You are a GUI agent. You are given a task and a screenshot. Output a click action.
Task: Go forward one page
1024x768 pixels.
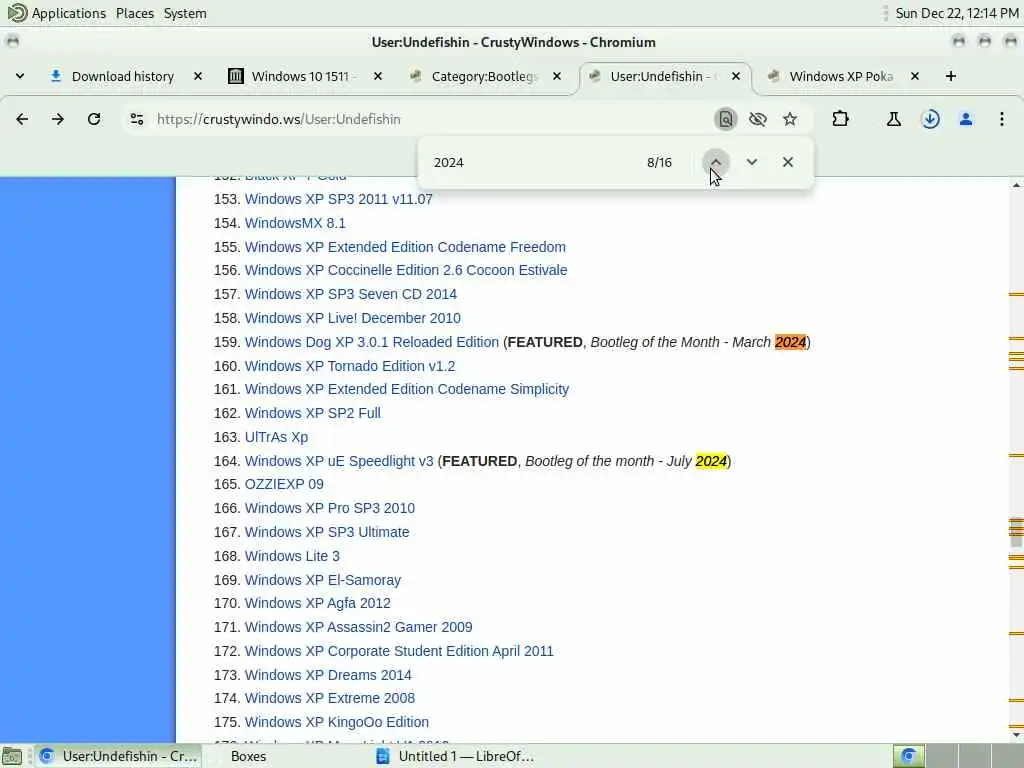57,120
